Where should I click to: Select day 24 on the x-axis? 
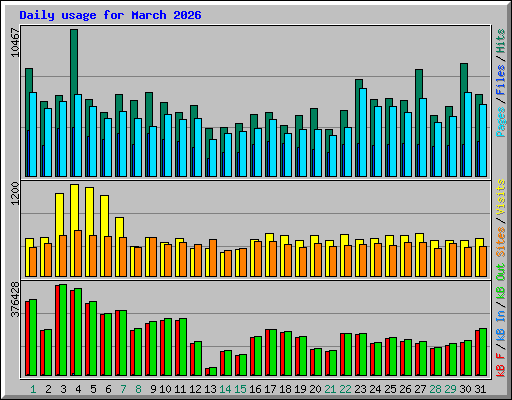375,389
